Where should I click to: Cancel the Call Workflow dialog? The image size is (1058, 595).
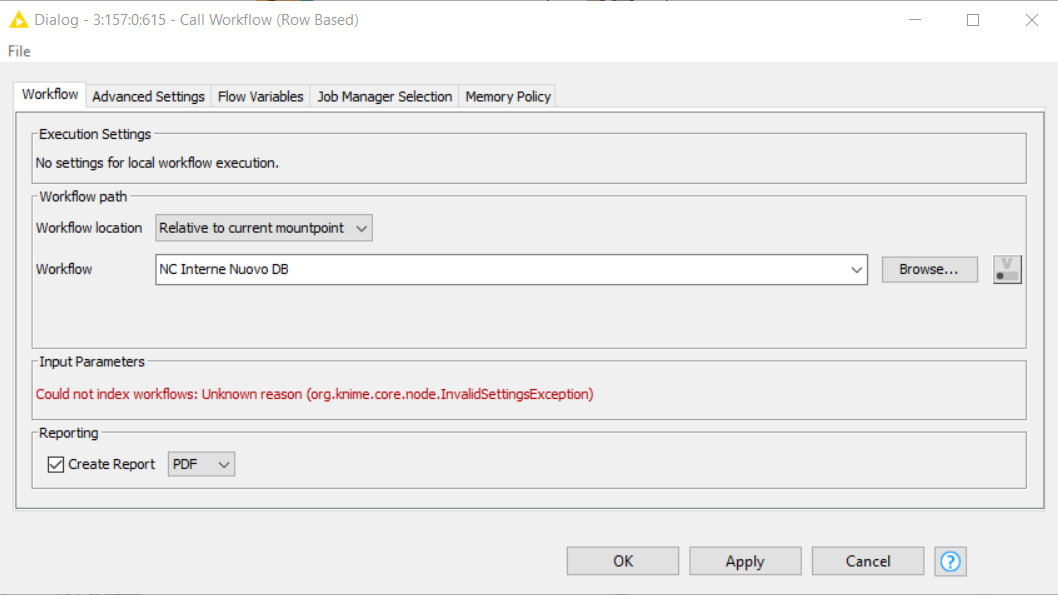tap(867, 561)
